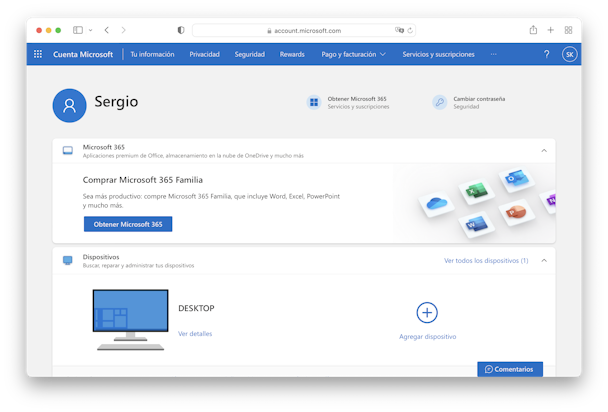The image size is (608, 412).
Task: Open the SK account avatar menu
Action: [x=569, y=54]
